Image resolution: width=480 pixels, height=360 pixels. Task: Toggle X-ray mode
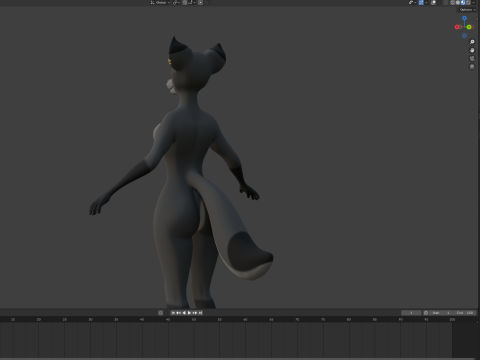click(x=445, y=2)
